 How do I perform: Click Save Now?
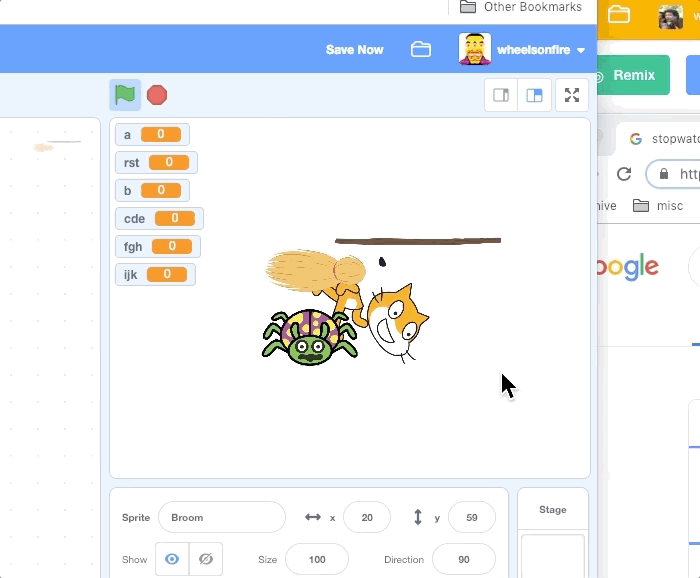point(354,50)
